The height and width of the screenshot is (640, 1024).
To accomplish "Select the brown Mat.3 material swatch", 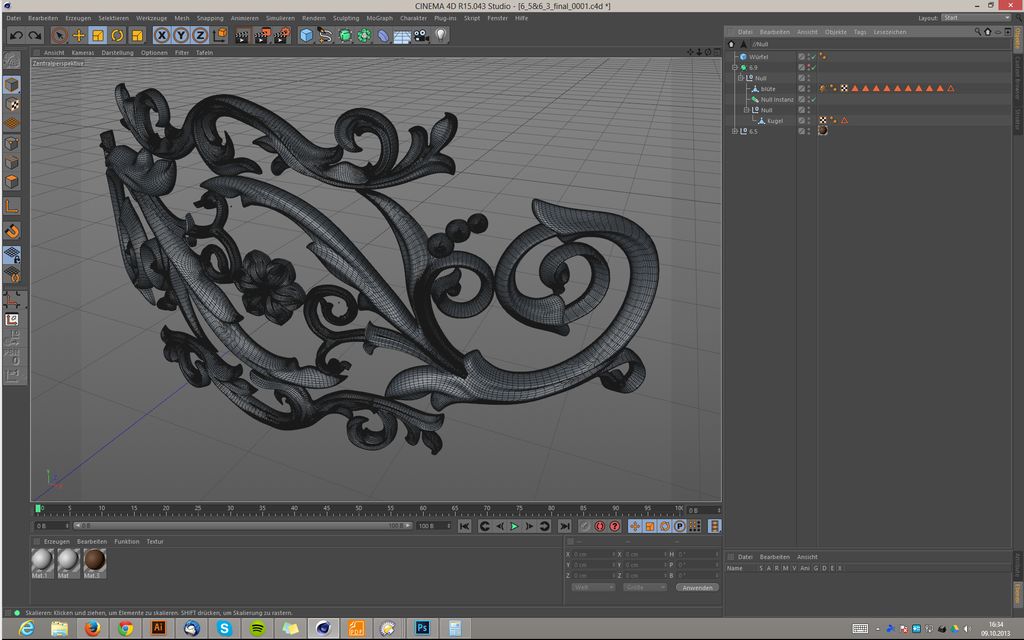I will click(94, 561).
